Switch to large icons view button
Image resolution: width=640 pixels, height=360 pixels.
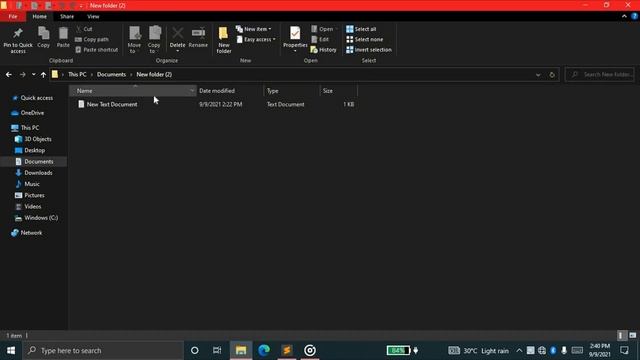pyautogui.click(x=633, y=336)
